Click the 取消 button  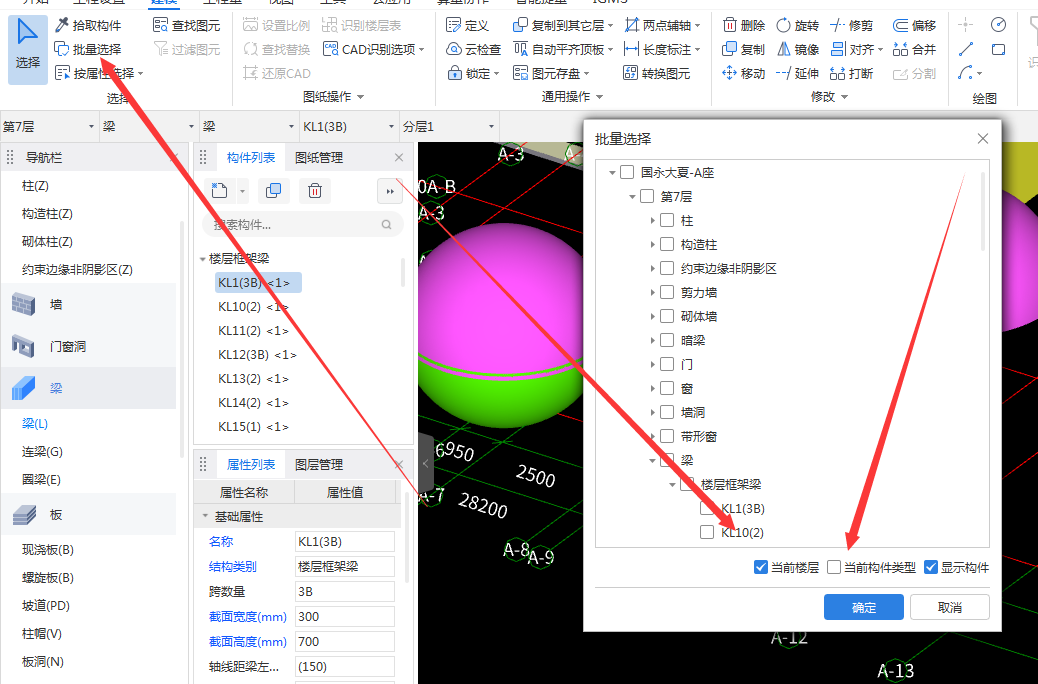tap(950, 607)
